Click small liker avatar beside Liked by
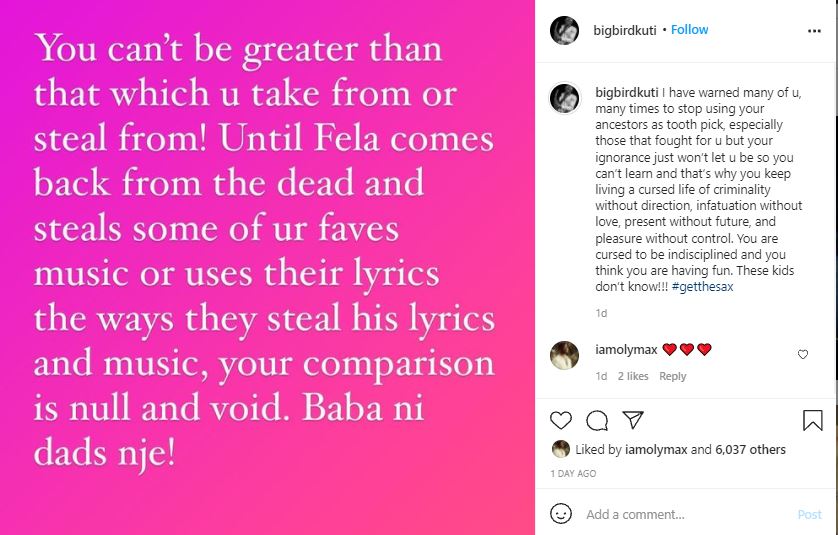Screen dimensions: 838x535 pos(561,449)
